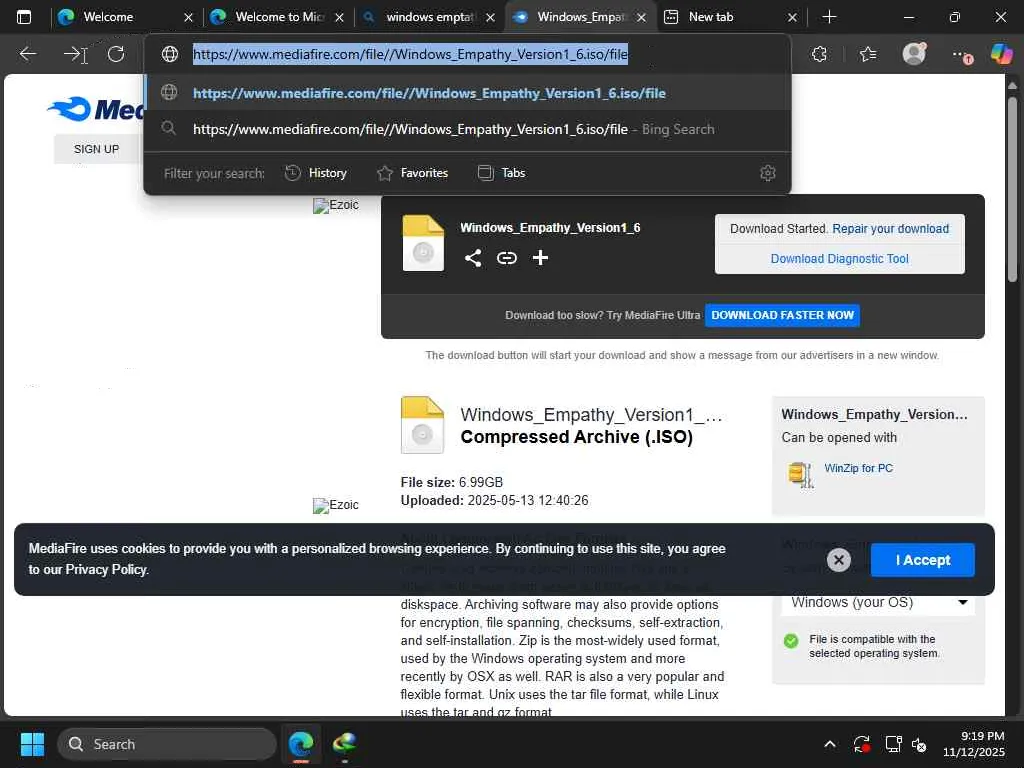Share the Windows_Empathy_Version1_6 file
This screenshot has width=1024, height=768.
(473, 258)
